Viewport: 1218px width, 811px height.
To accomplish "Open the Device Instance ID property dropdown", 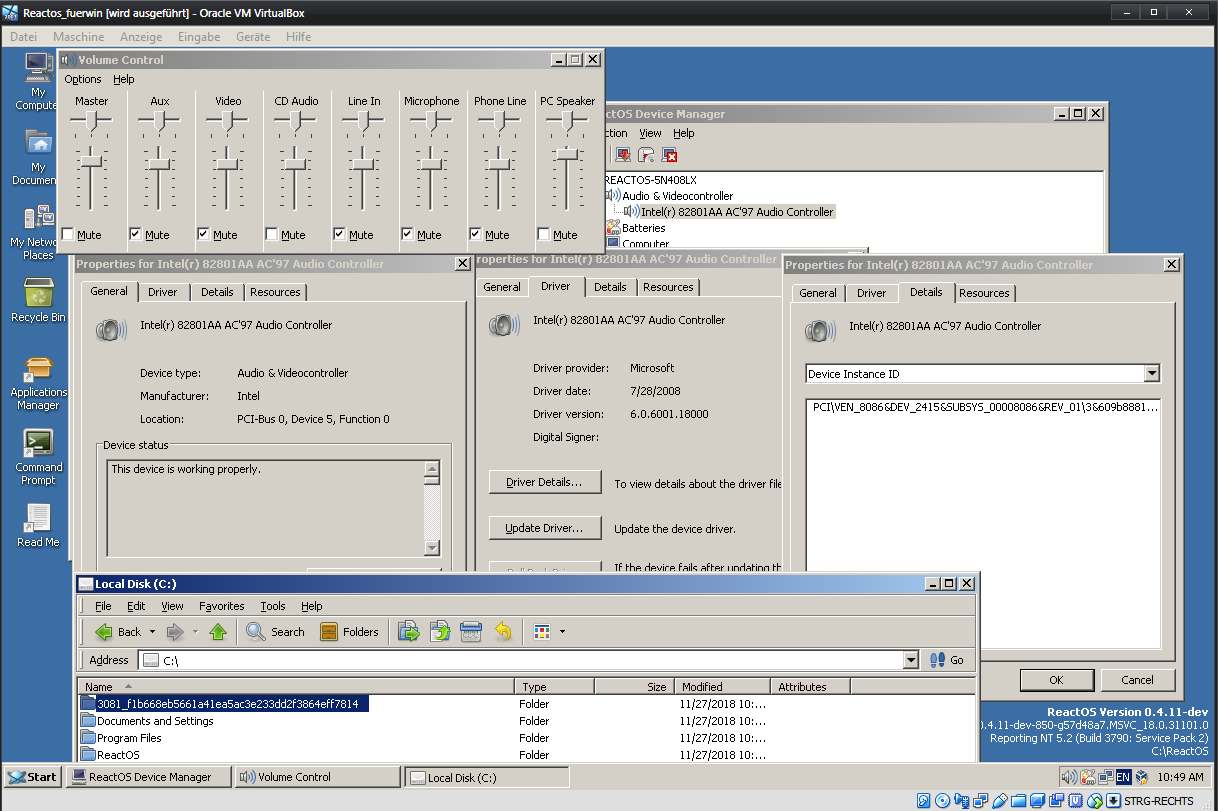I will tap(1152, 374).
